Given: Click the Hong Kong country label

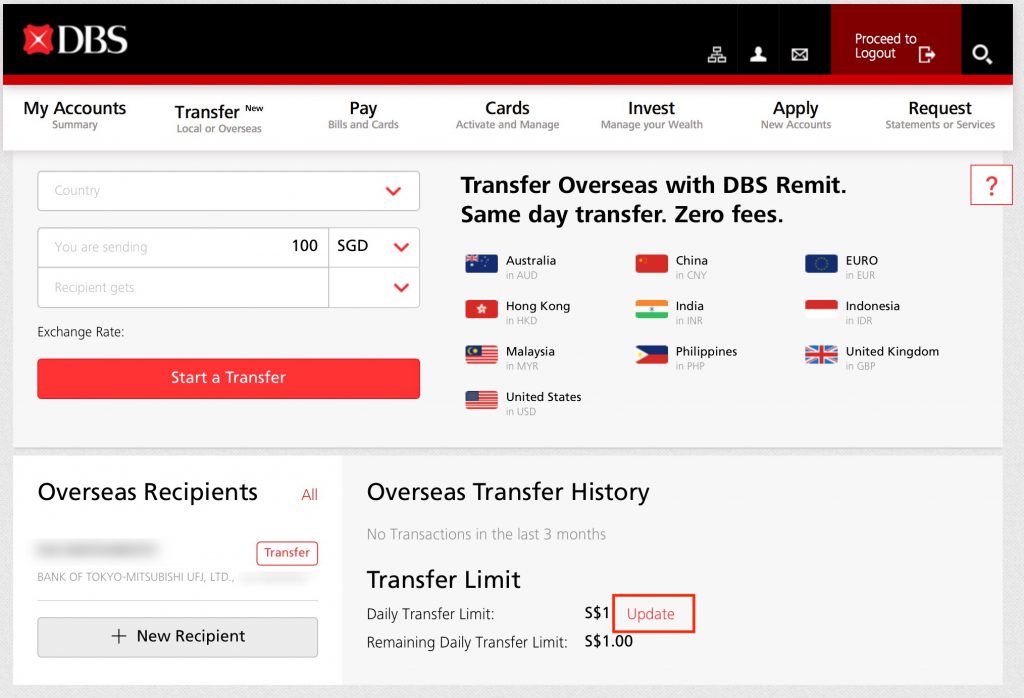Looking at the screenshot, I should [538, 306].
